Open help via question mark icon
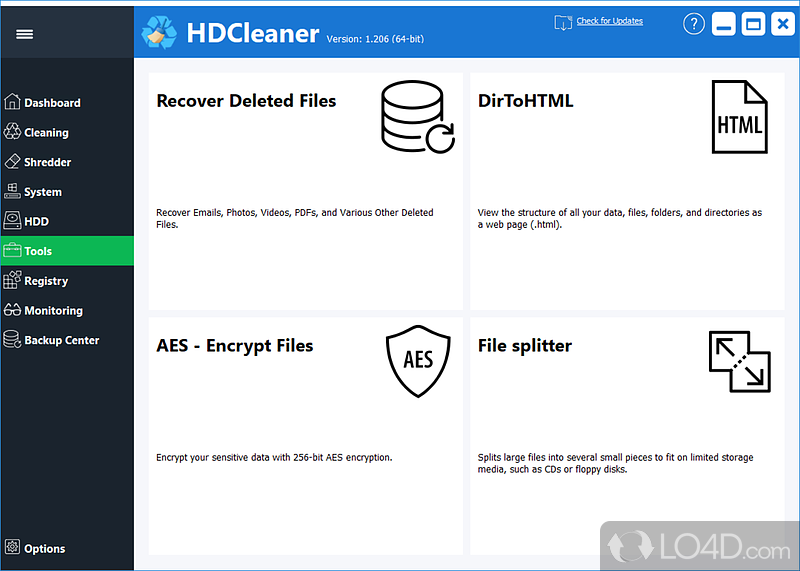 [x=694, y=24]
